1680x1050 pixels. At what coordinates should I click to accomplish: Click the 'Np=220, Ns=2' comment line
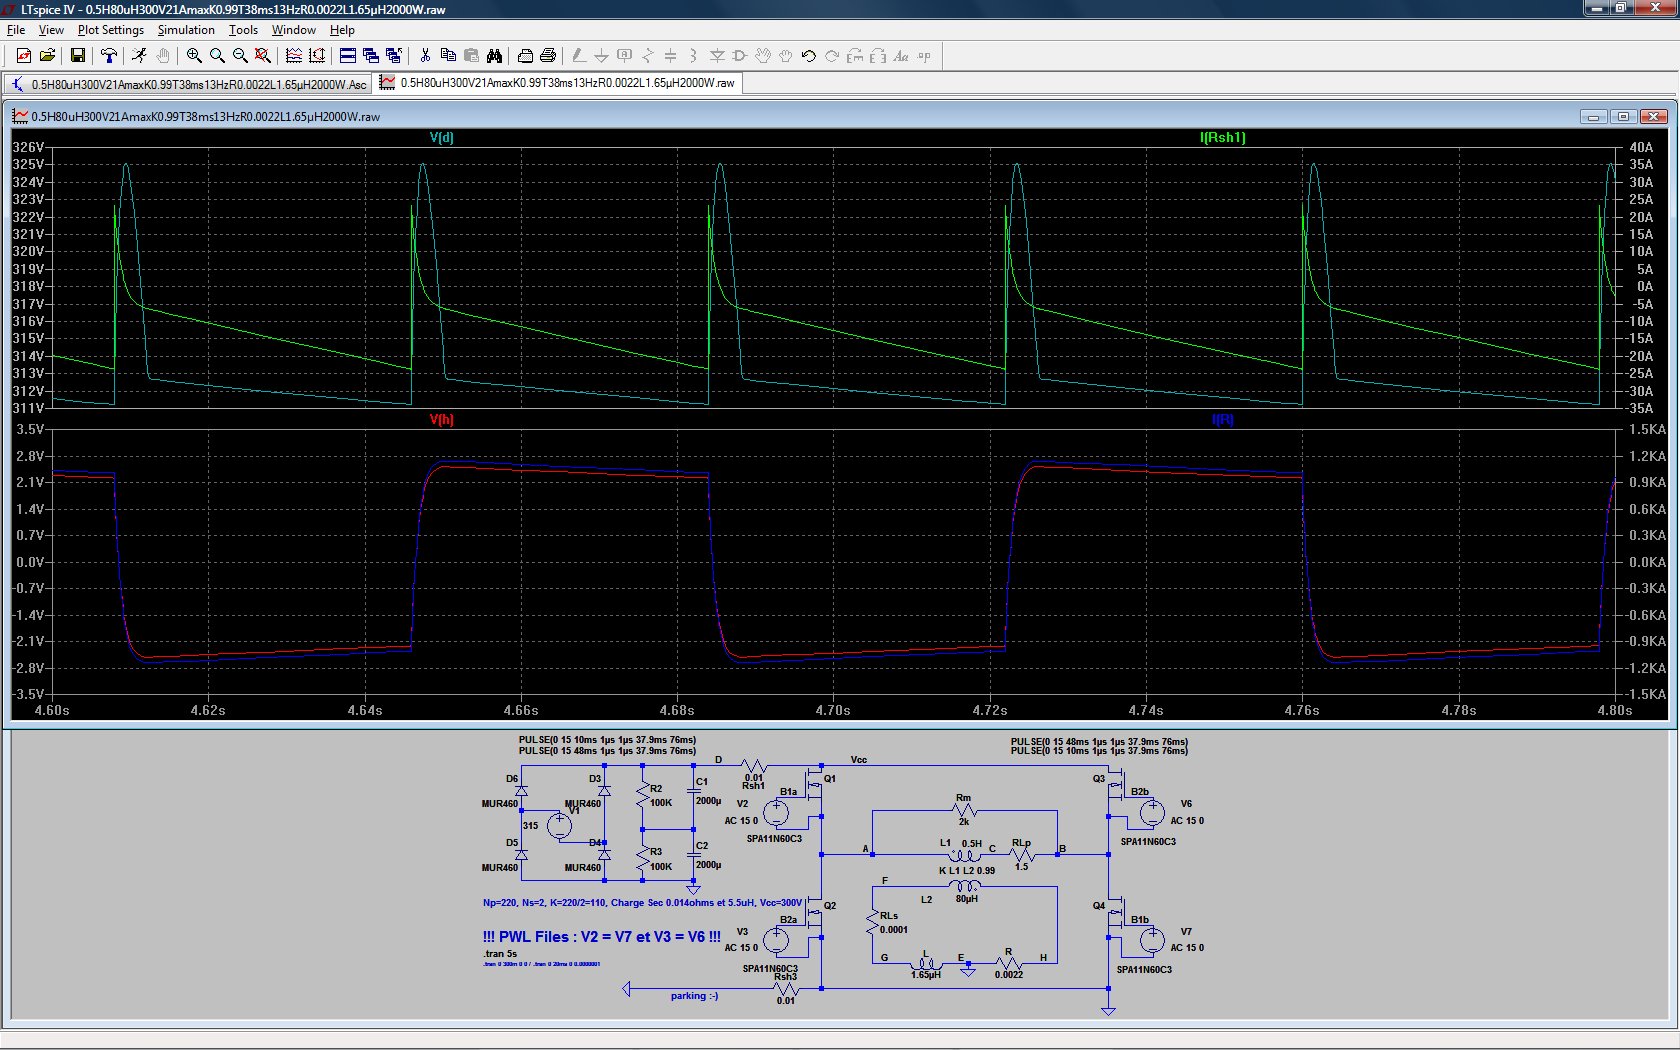coord(643,903)
